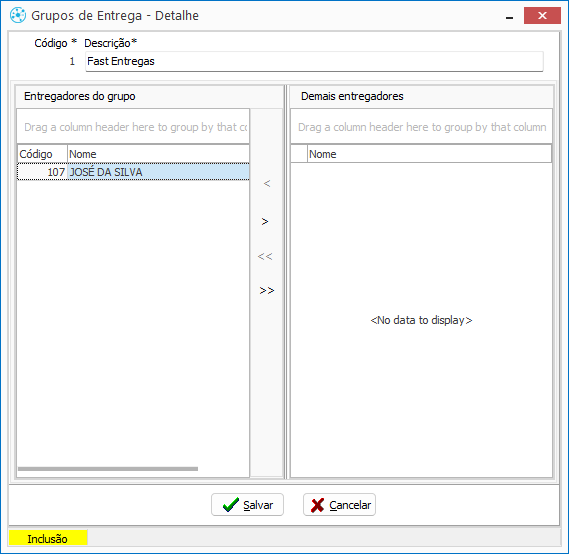The width and height of the screenshot is (569, 554).
Task: Click the green checkmark Salvar button
Action: (247, 505)
